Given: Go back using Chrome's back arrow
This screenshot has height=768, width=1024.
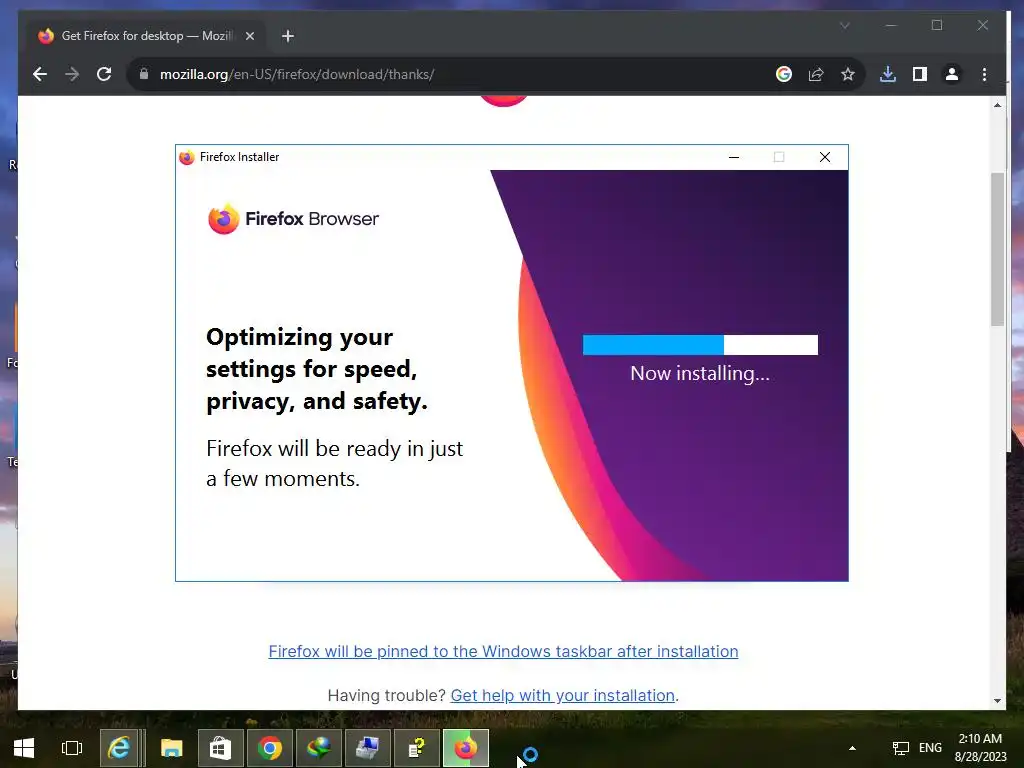Looking at the screenshot, I should coord(40,74).
